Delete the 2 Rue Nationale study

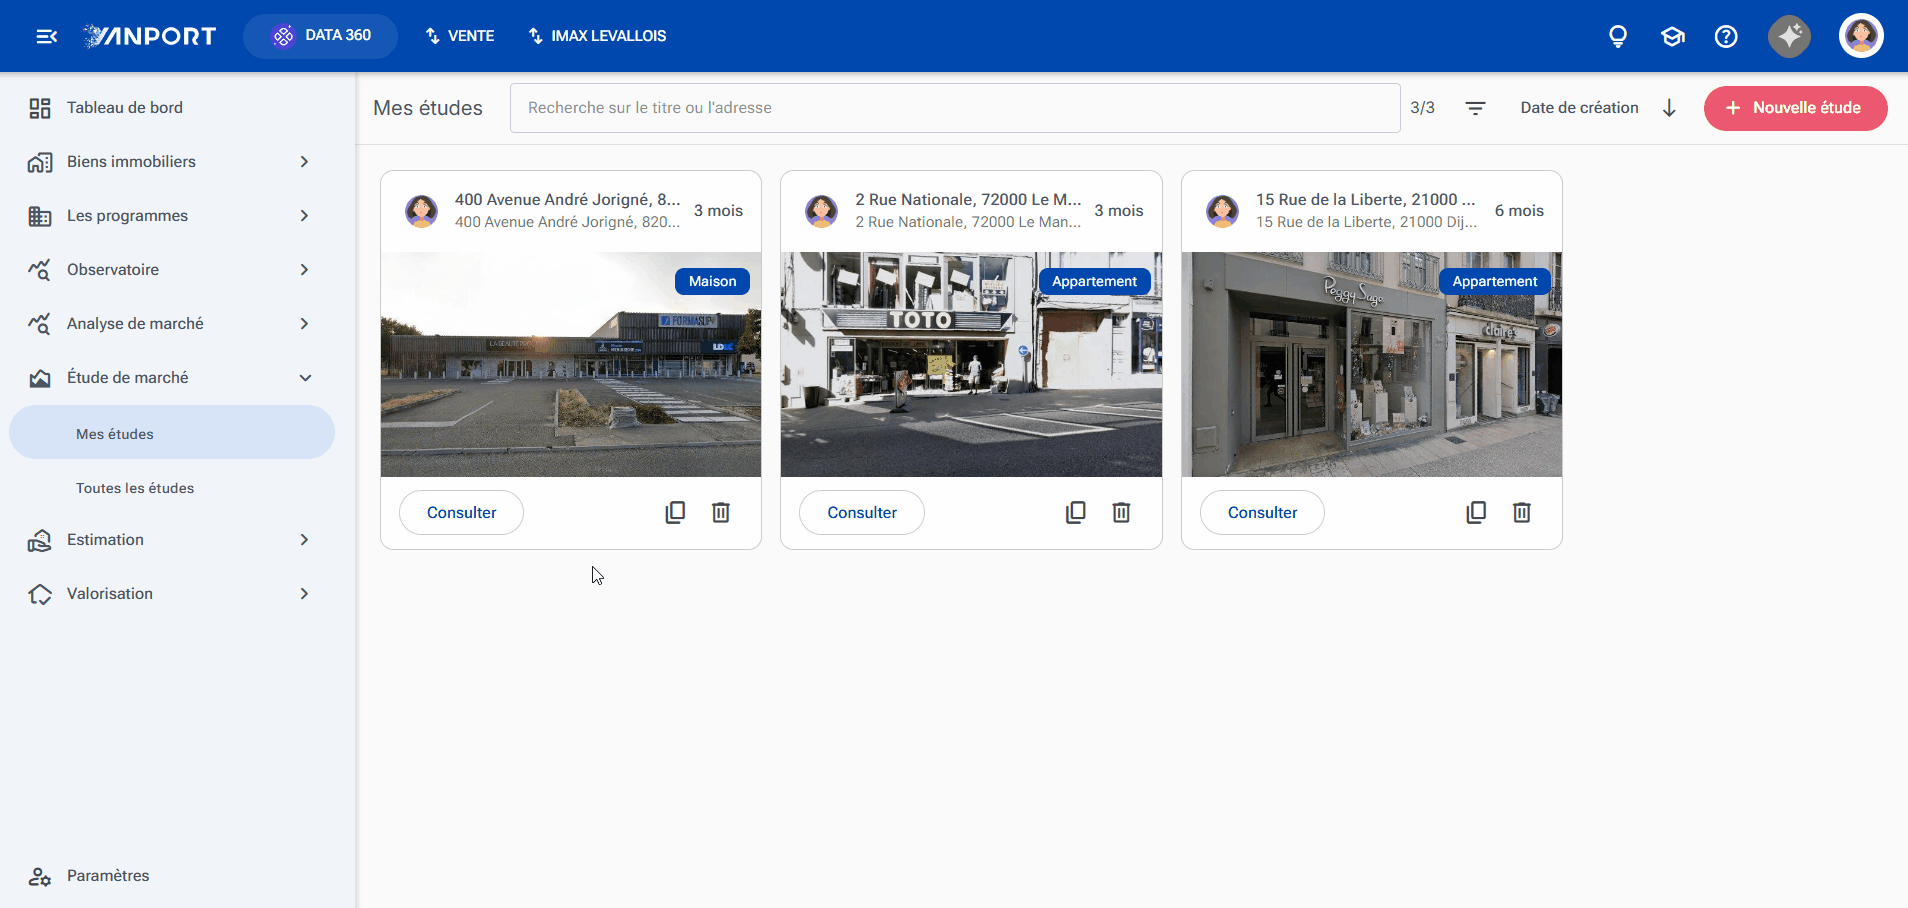tap(1121, 512)
